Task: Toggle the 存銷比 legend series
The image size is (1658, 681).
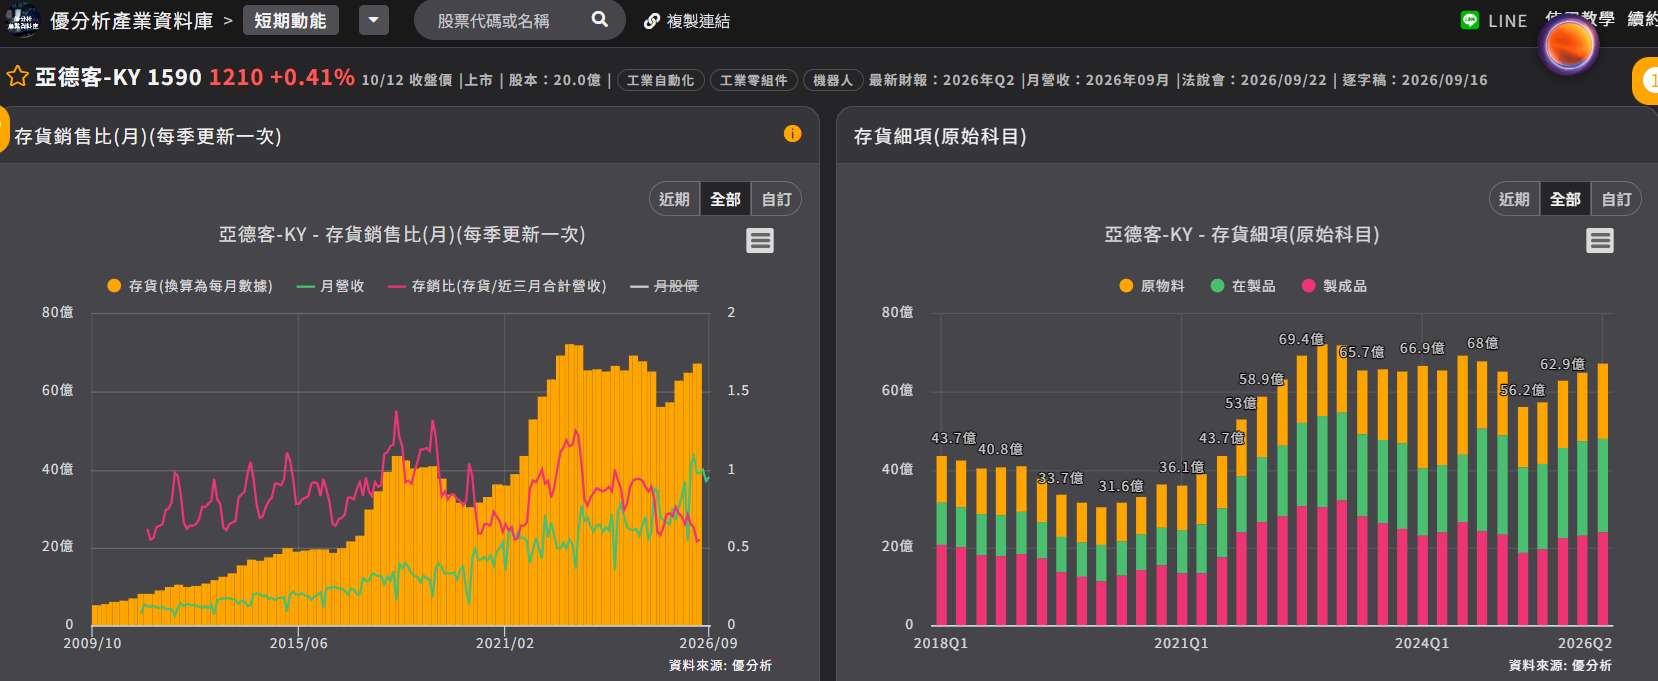Action: pos(498,286)
